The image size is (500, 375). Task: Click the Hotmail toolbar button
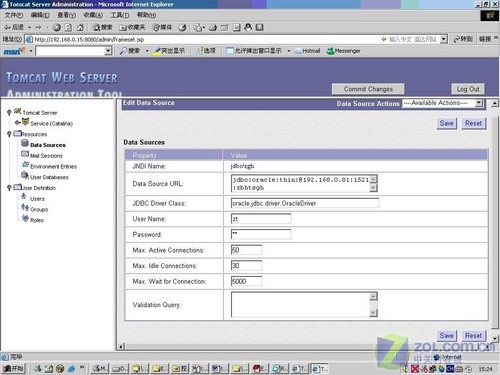point(307,51)
